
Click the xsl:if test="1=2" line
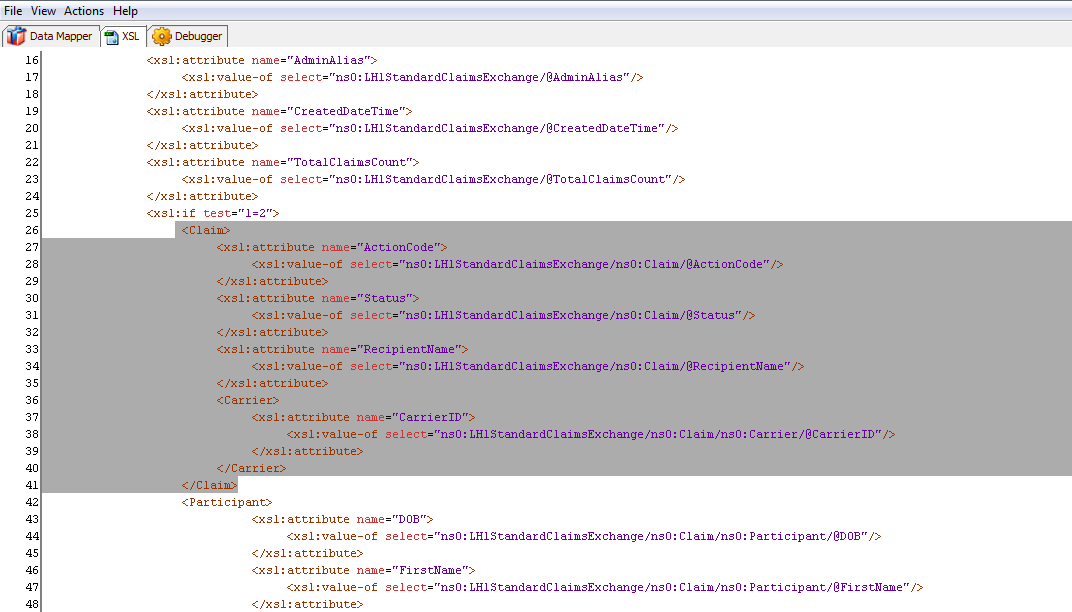point(213,213)
